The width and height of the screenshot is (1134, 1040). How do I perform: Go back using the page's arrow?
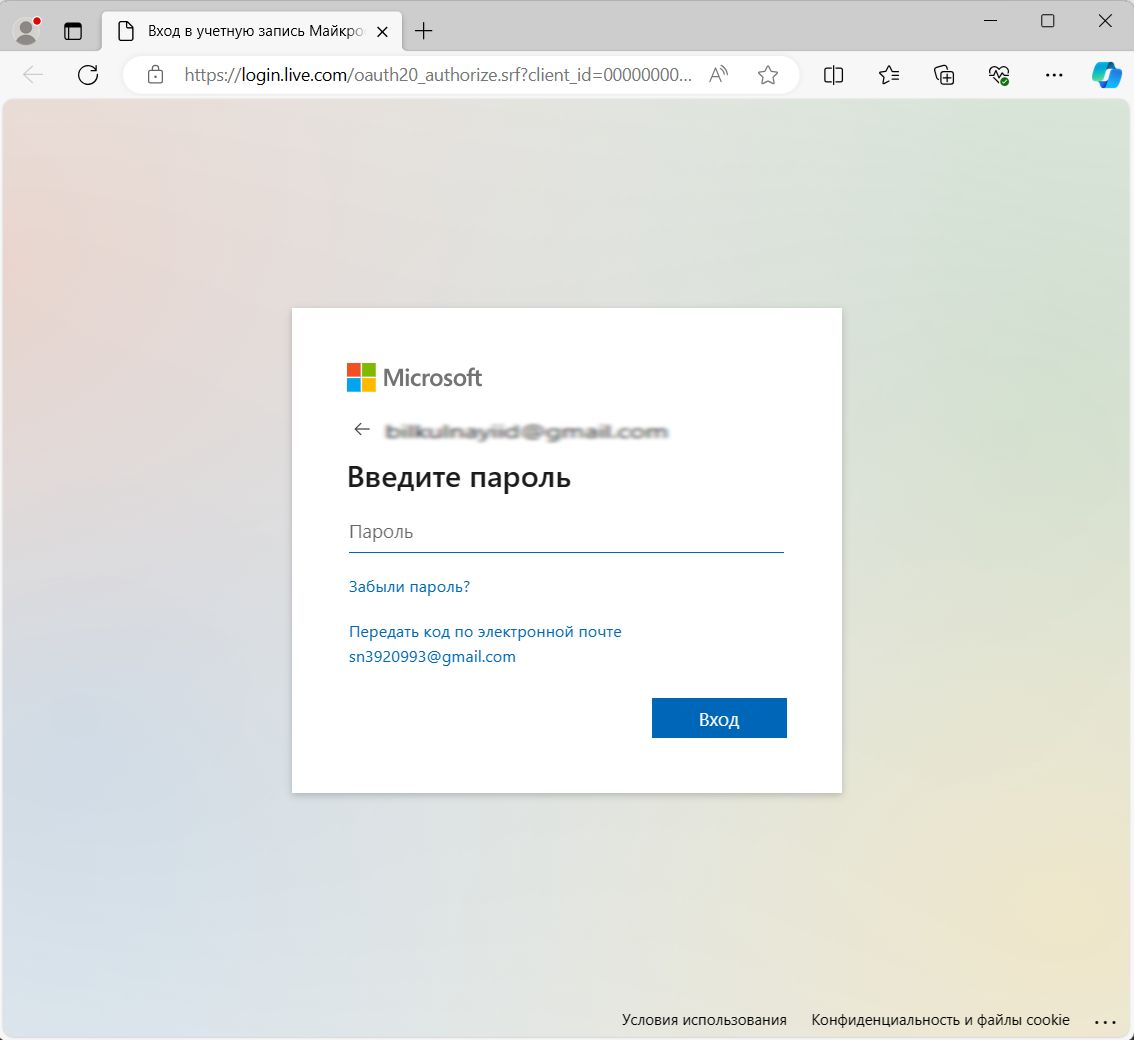(362, 428)
